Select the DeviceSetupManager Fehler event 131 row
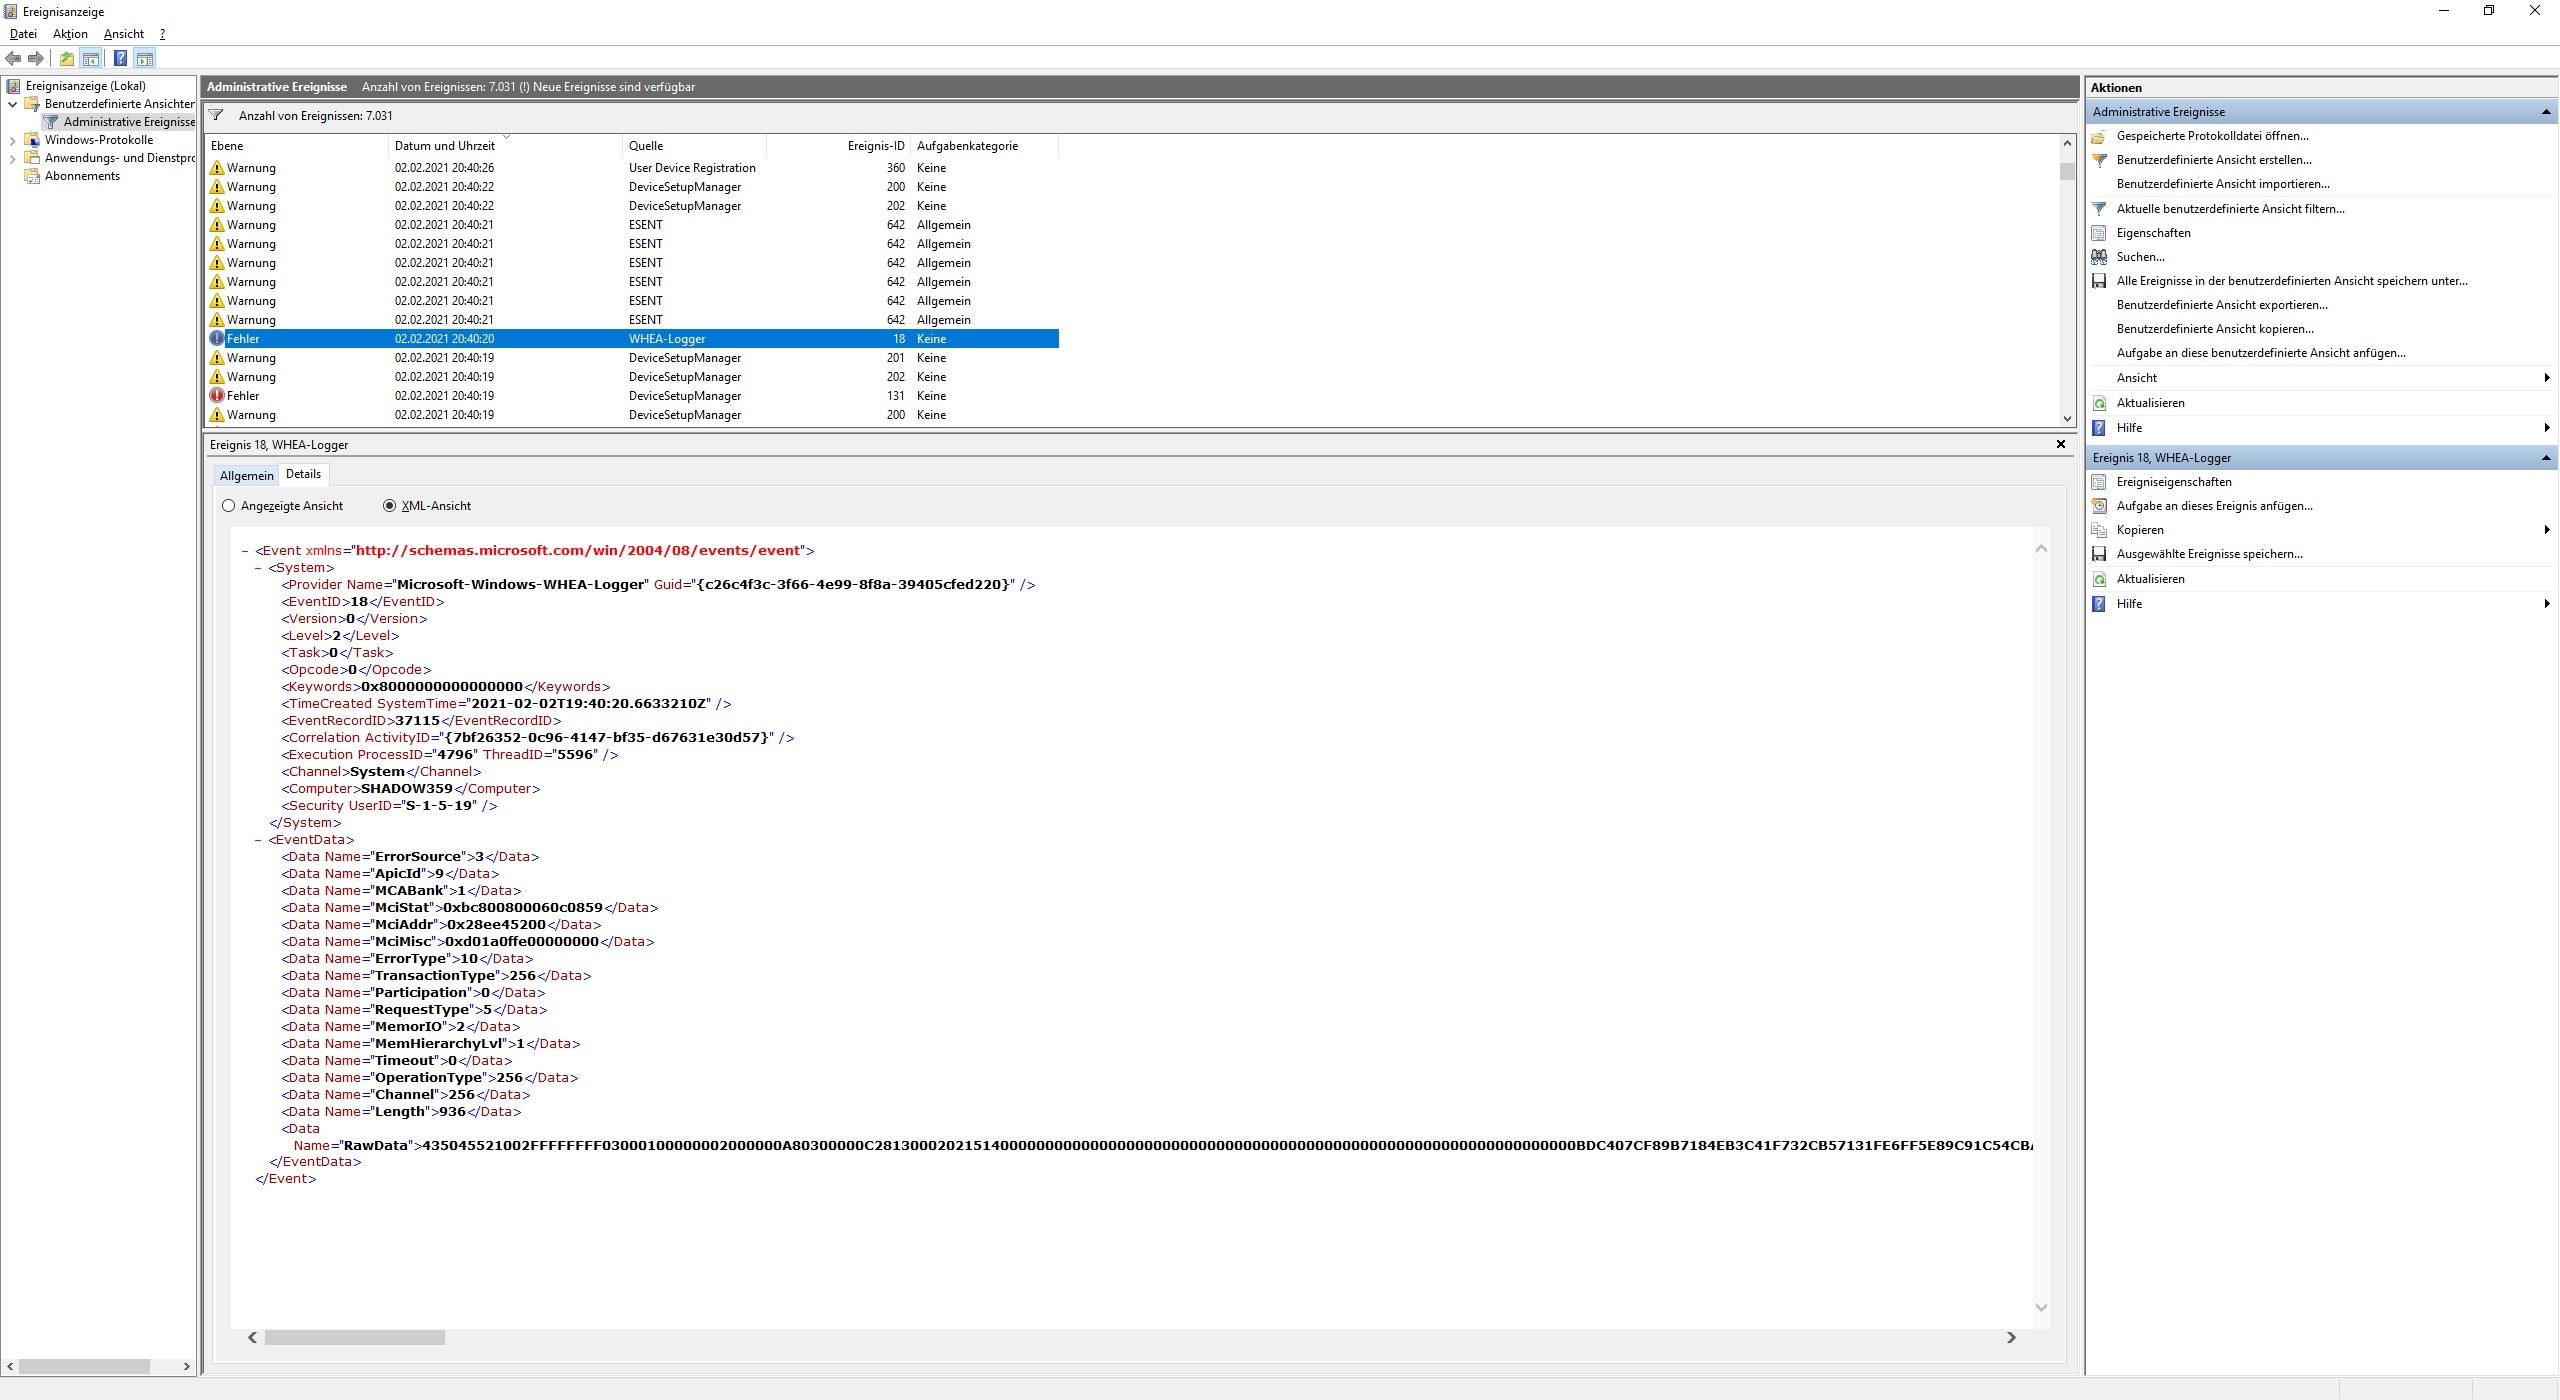This screenshot has height=1400, width=2560. (x=630, y=396)
